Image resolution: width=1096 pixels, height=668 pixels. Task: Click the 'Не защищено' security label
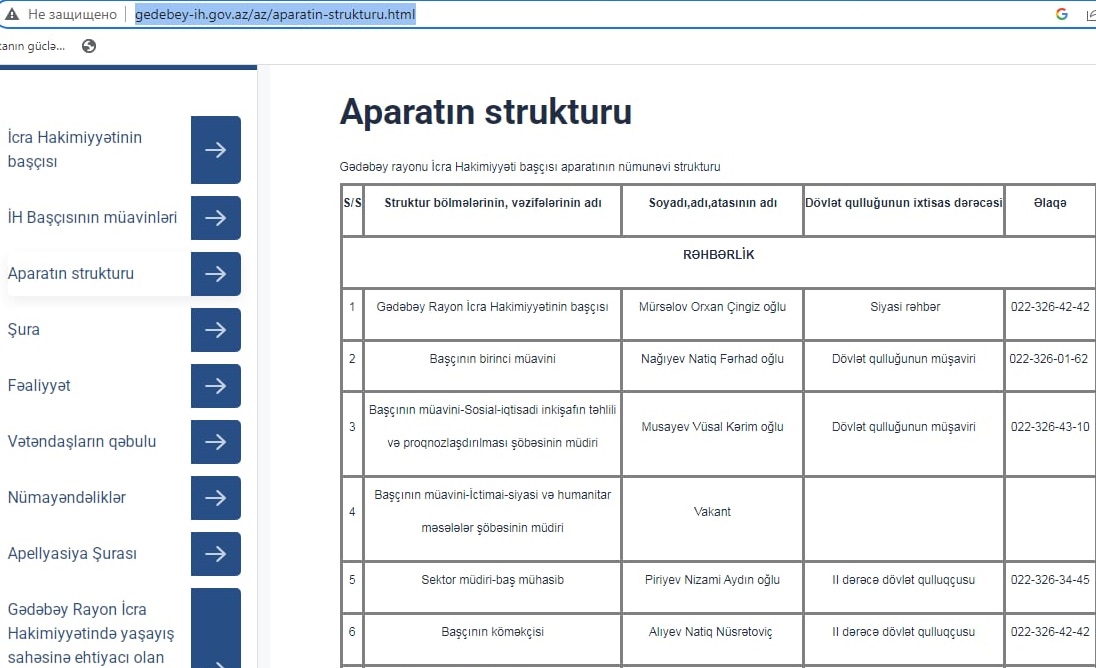tap(72, 14)
